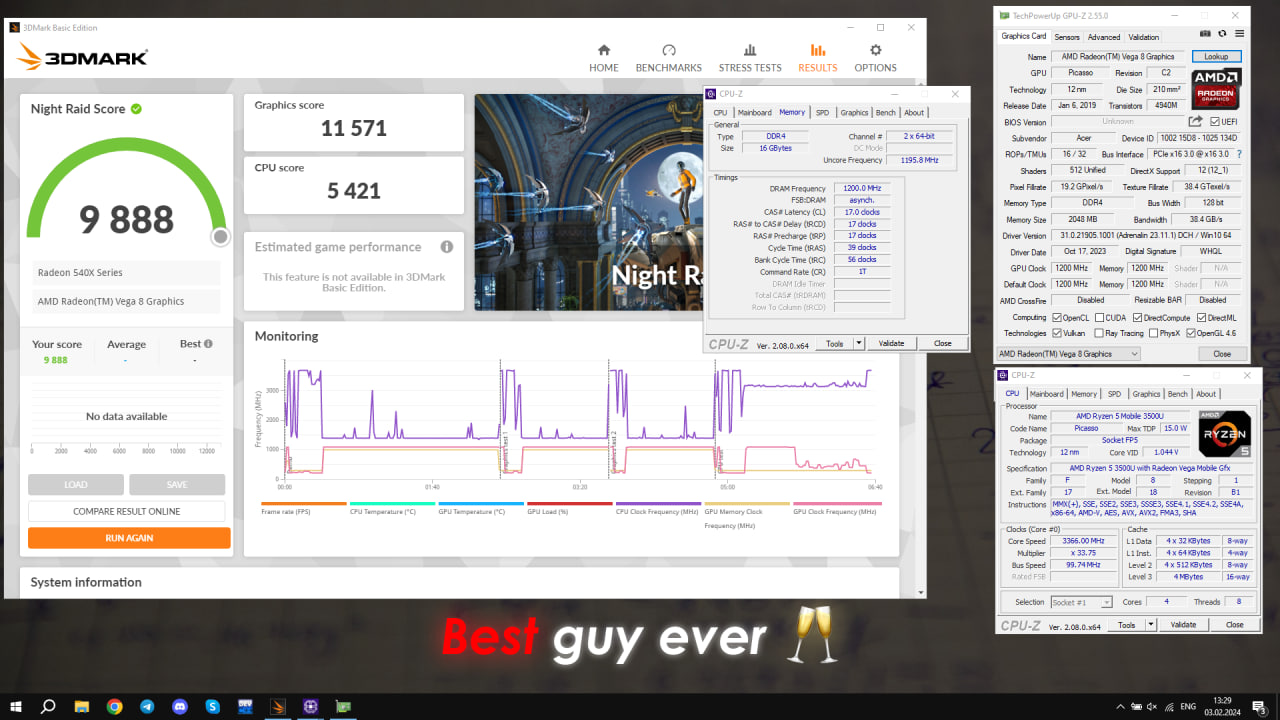
Task: Take a screenshot using GPU-Z camera icon
Action: 1205,34
